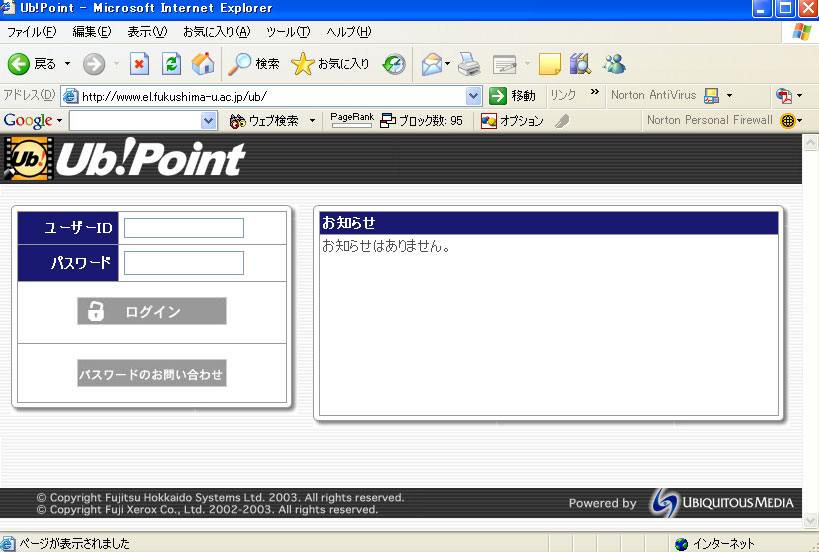
Task: Click popup blocker (ブロック数: 95) button
Action: [x=421, y=121]
